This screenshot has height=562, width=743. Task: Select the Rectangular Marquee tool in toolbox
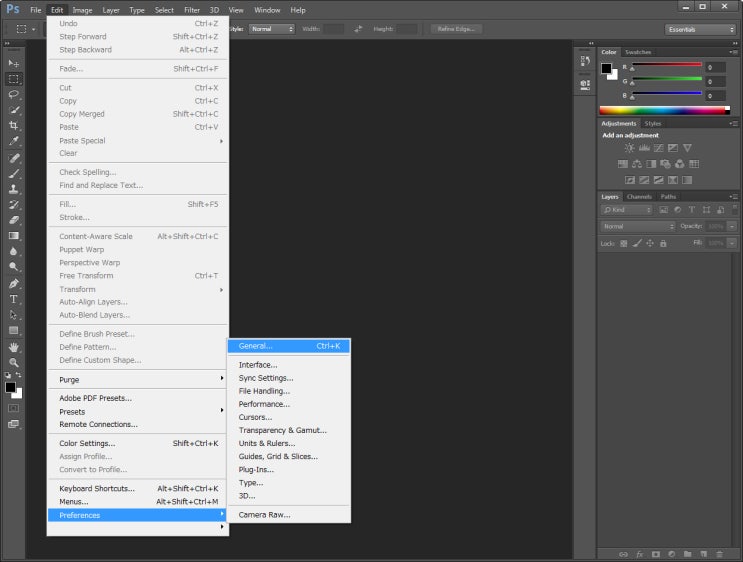(14, 79)
